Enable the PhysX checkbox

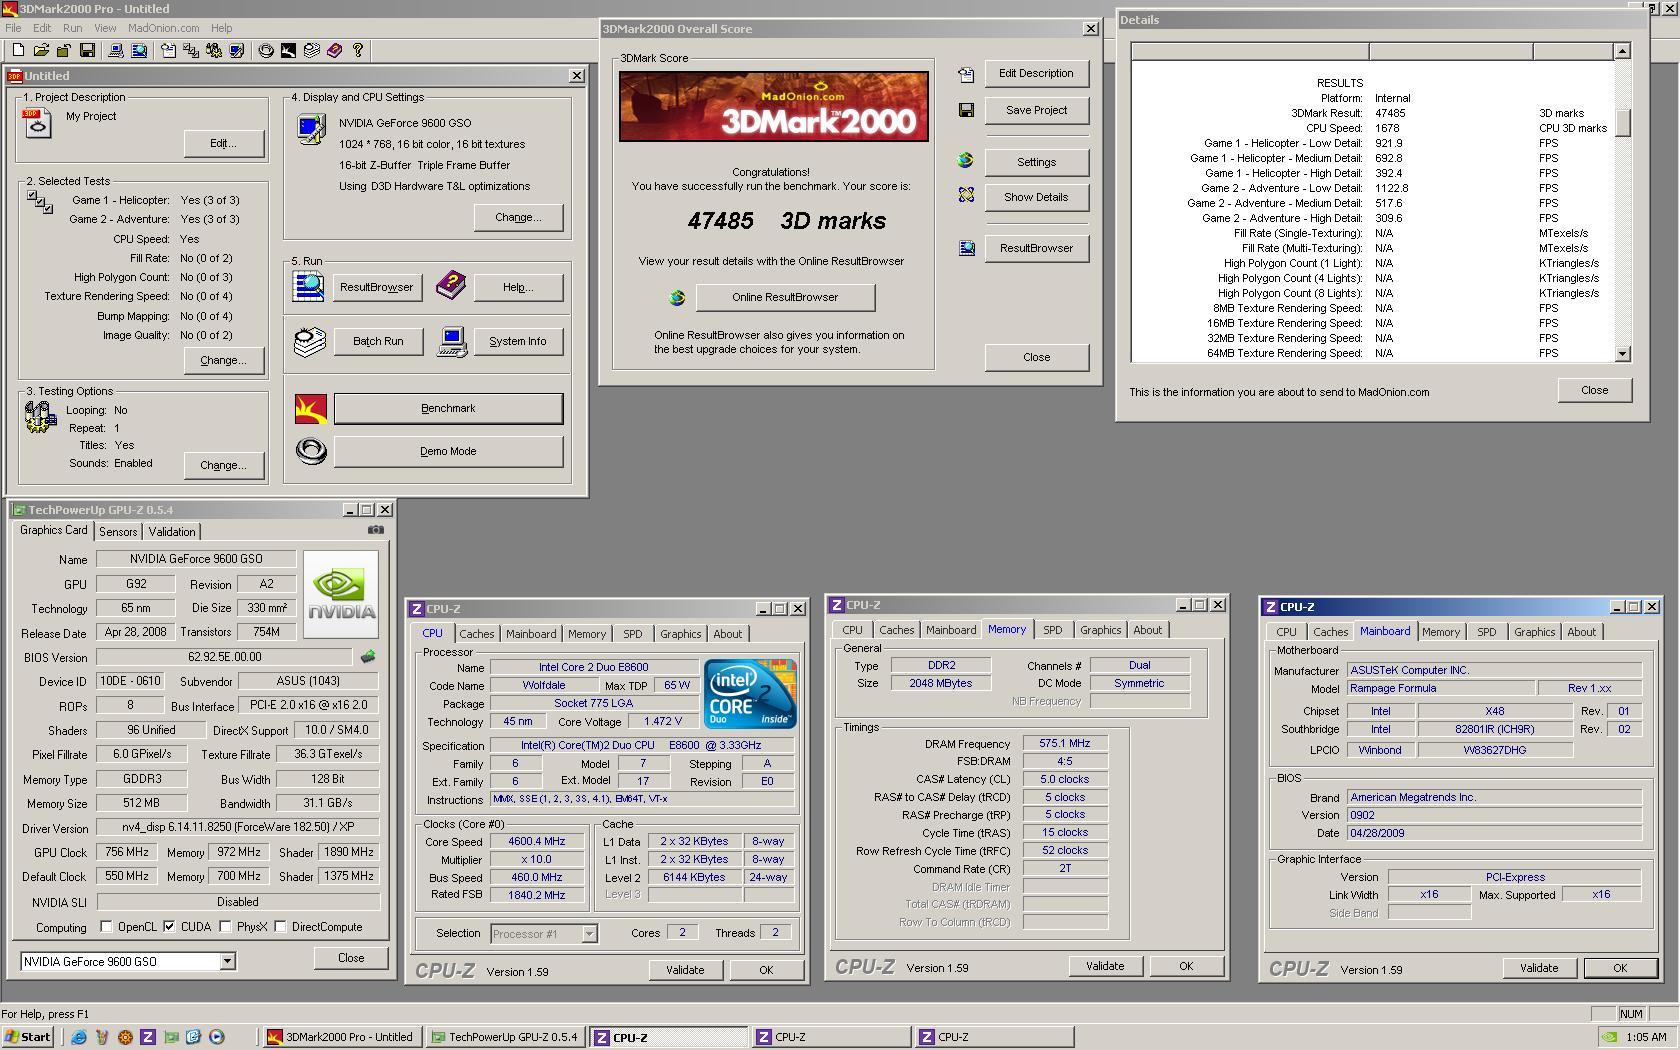tap(226, 927)
